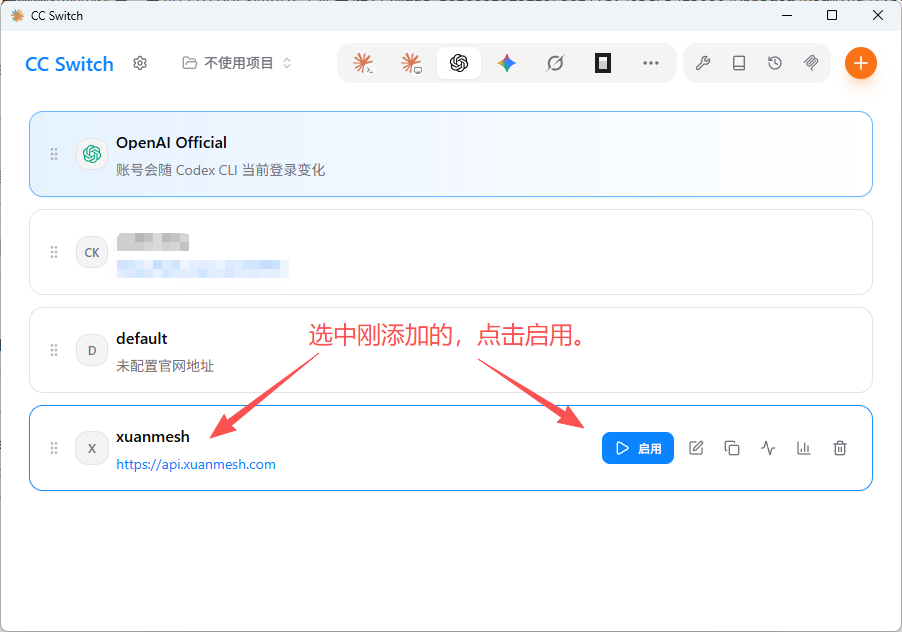
Task: Add a new provider with orange plus button
Action: point(861,63)
